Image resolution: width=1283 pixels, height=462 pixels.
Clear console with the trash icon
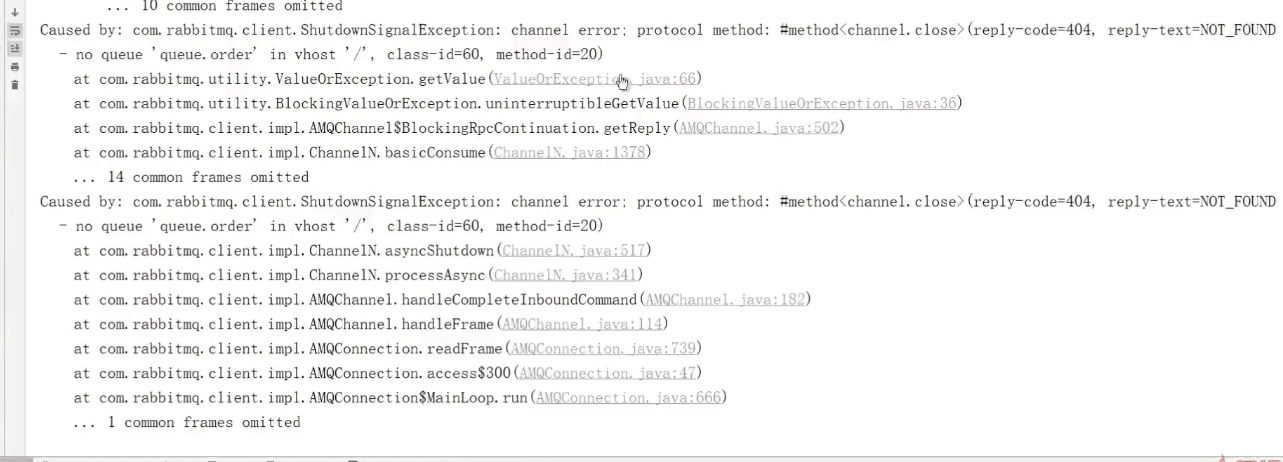click(x=14, y=84)
